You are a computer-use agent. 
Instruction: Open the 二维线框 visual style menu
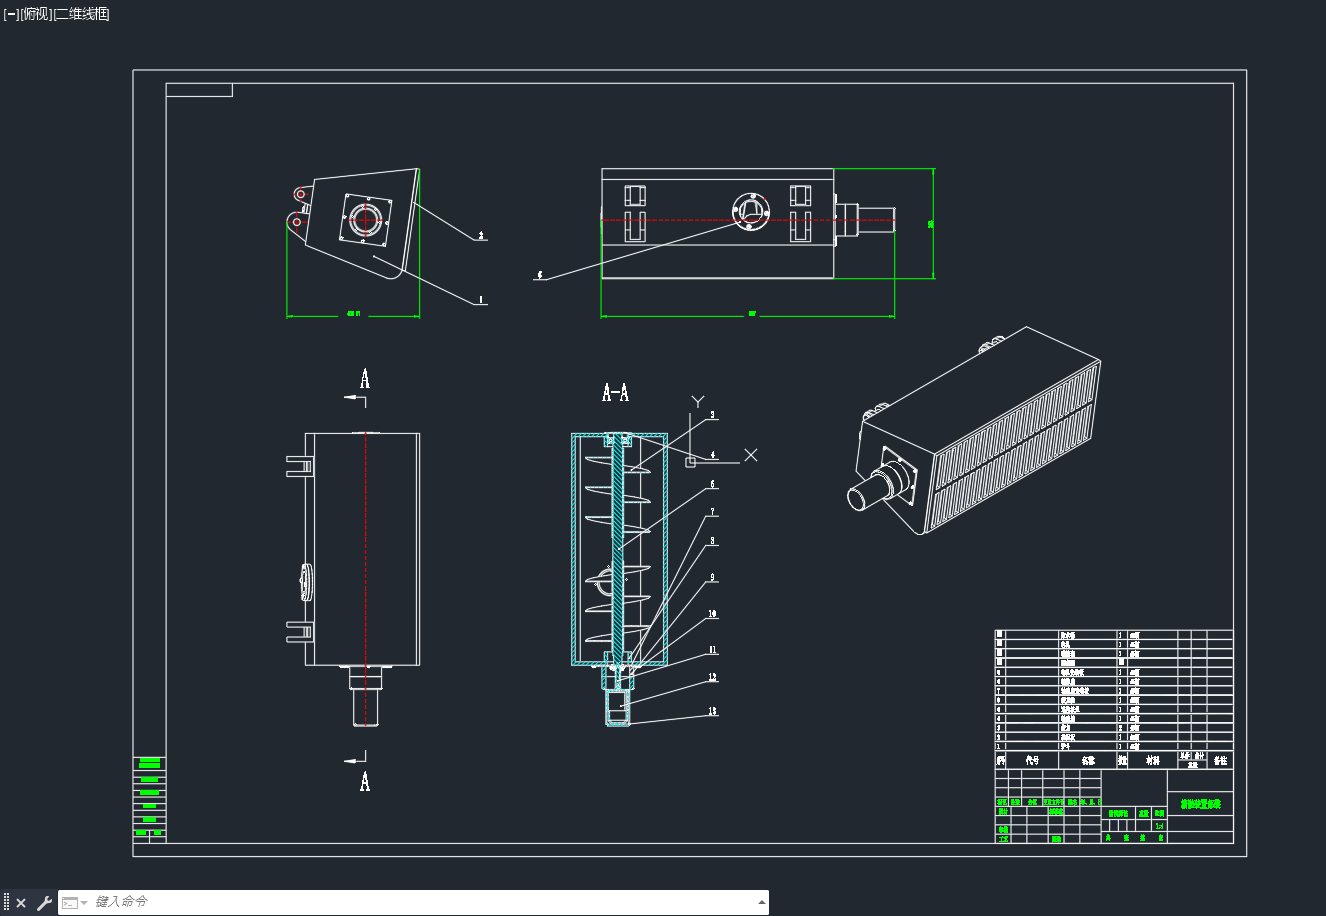[x=82, y=14]
